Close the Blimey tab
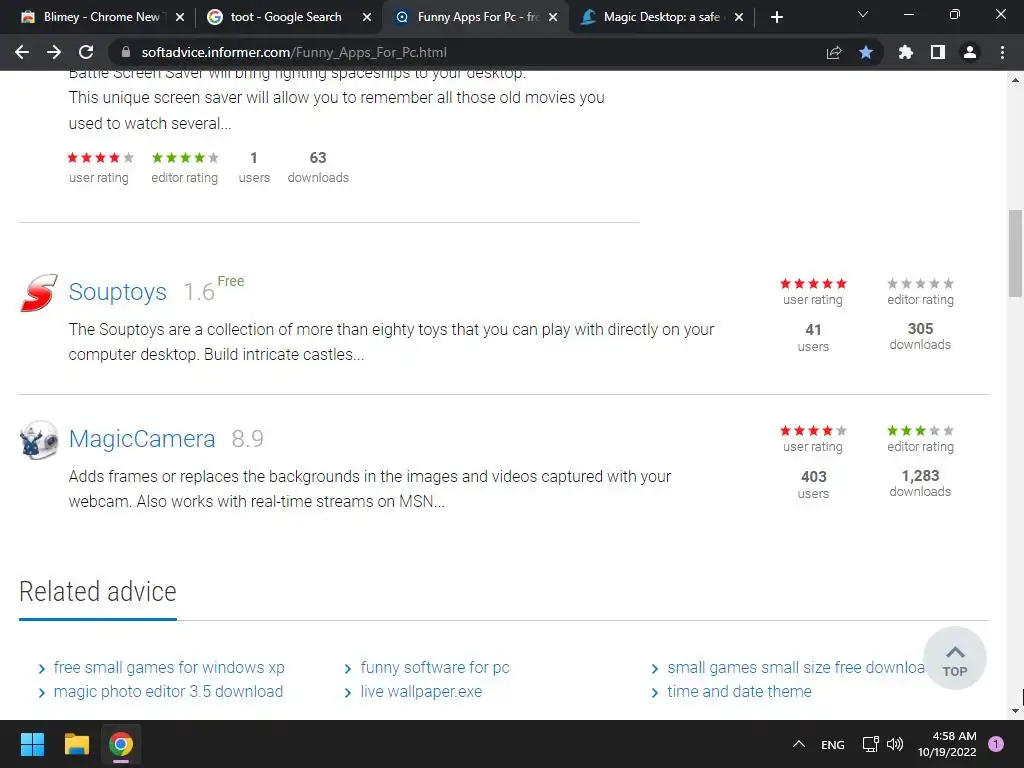 pos(180,17)
